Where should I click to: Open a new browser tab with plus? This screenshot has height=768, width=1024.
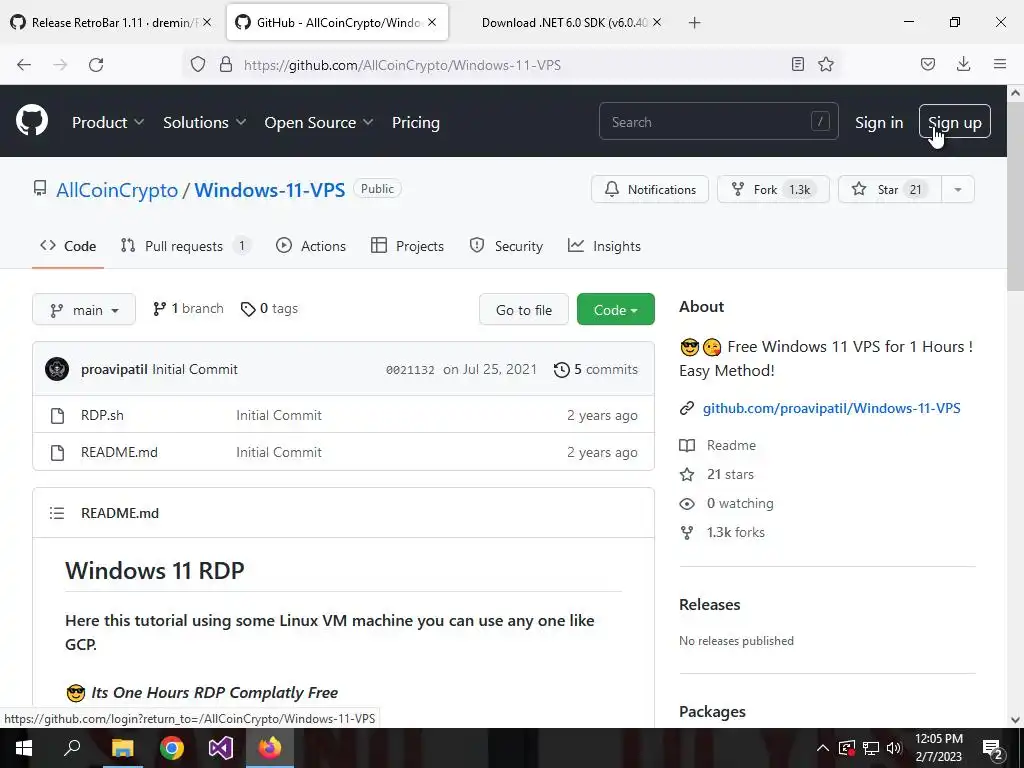pyautogui.click(x=695, y=23)
